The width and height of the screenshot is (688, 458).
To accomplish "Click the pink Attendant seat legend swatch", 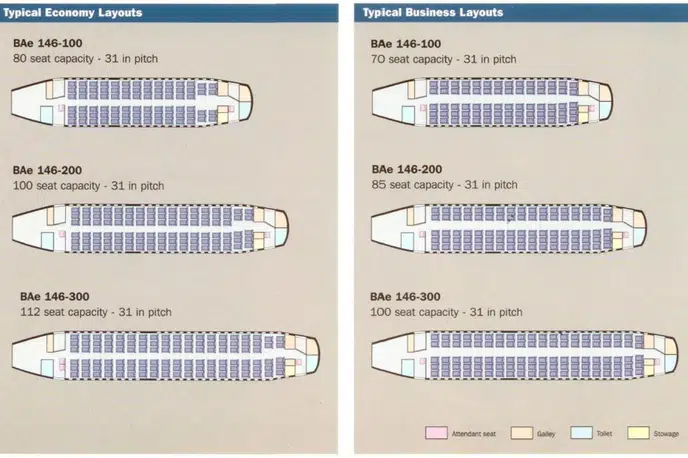I will click(x=434, y=433).
